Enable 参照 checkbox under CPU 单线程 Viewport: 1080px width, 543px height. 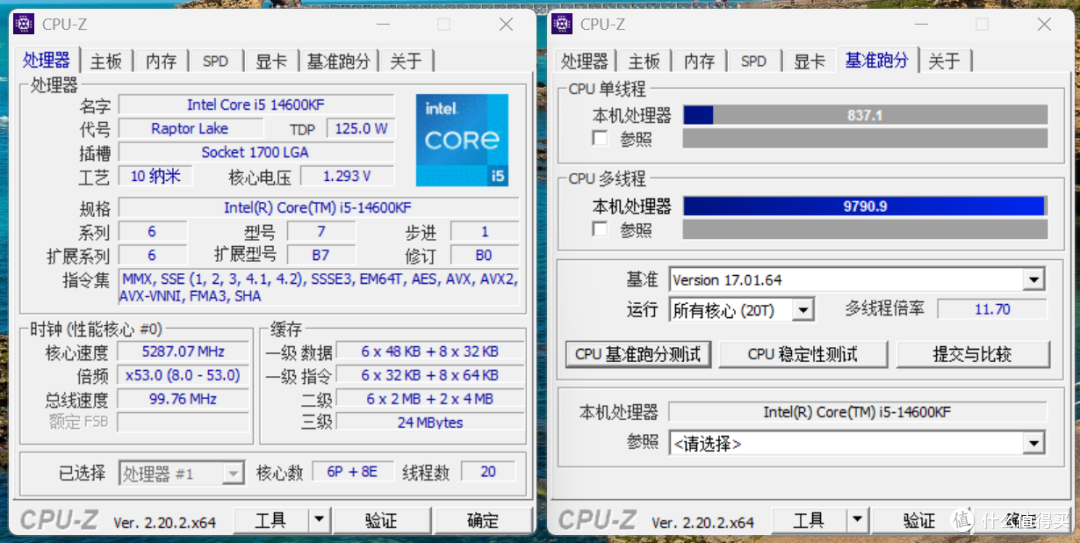pos(601,139)
